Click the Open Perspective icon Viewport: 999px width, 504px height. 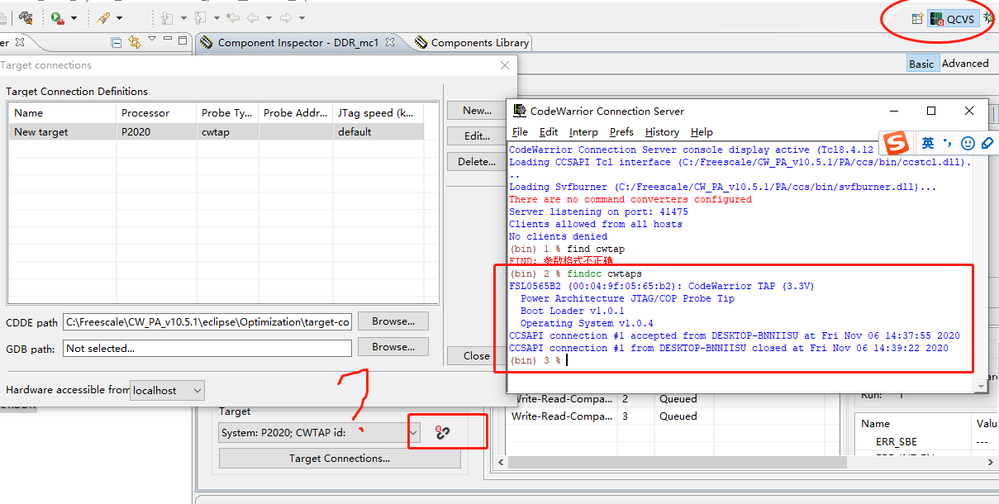point(917,19)
